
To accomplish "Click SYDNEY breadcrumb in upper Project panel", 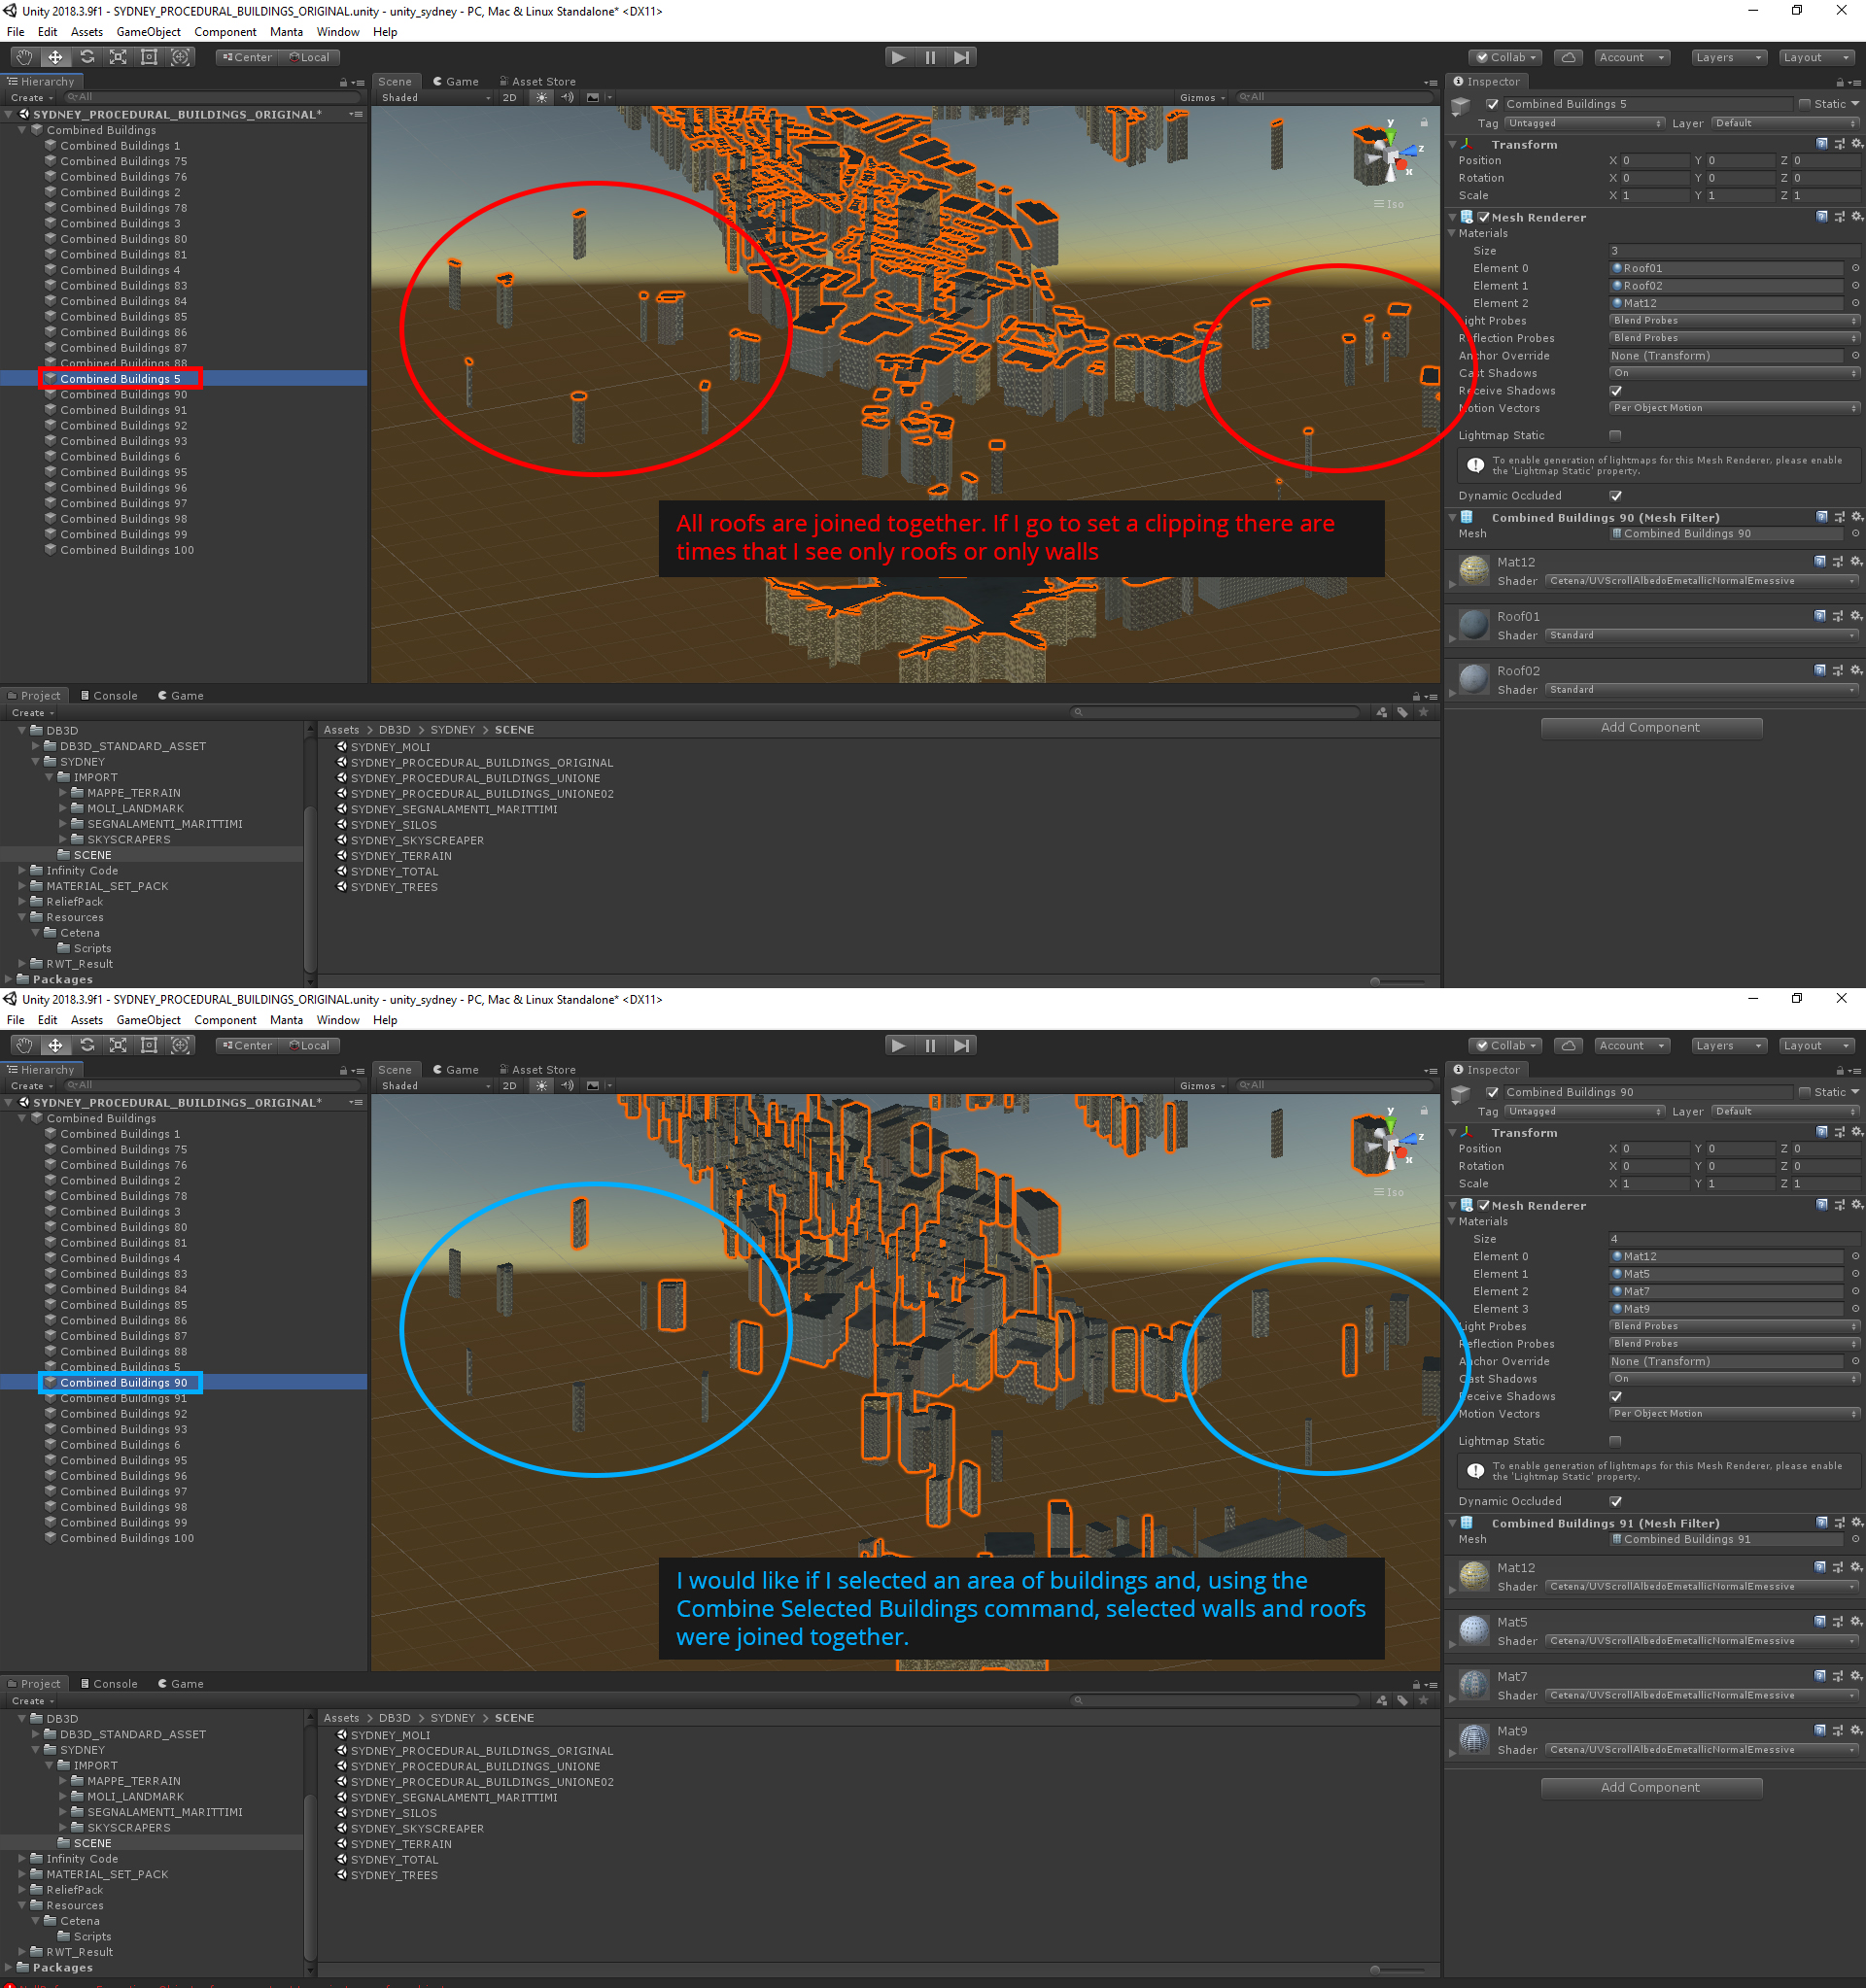I will [x=453, y=730].
